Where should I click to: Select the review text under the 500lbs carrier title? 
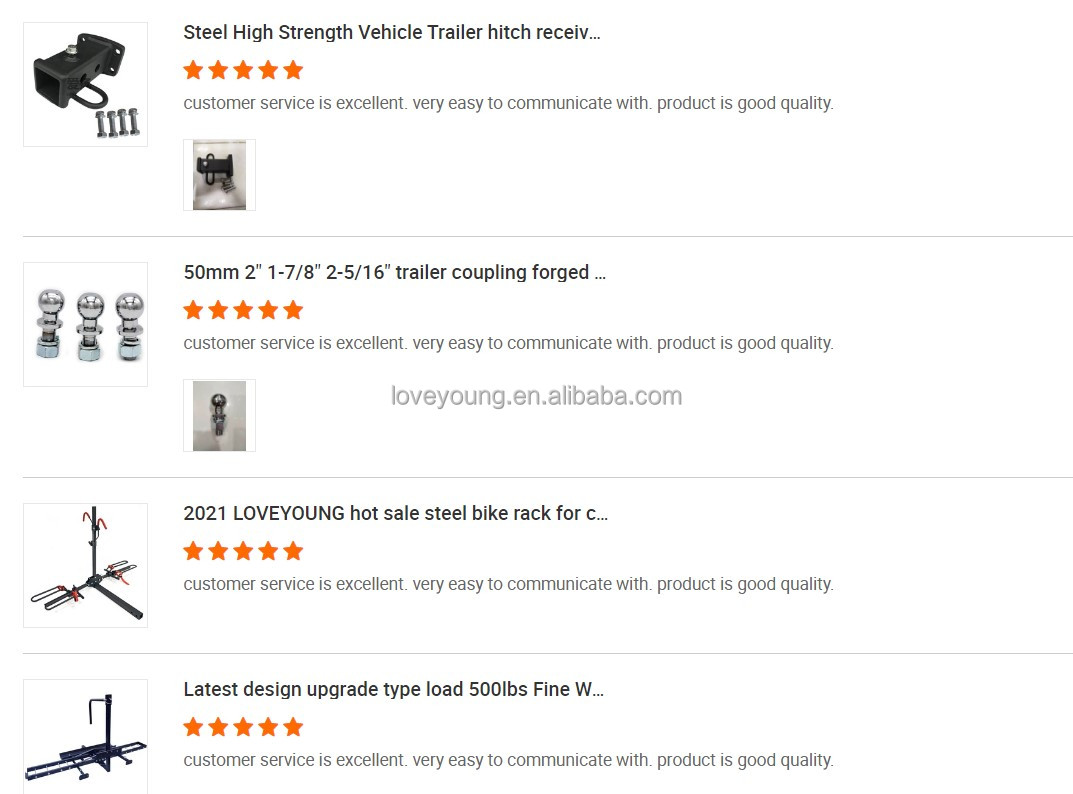tap(508, 760)
